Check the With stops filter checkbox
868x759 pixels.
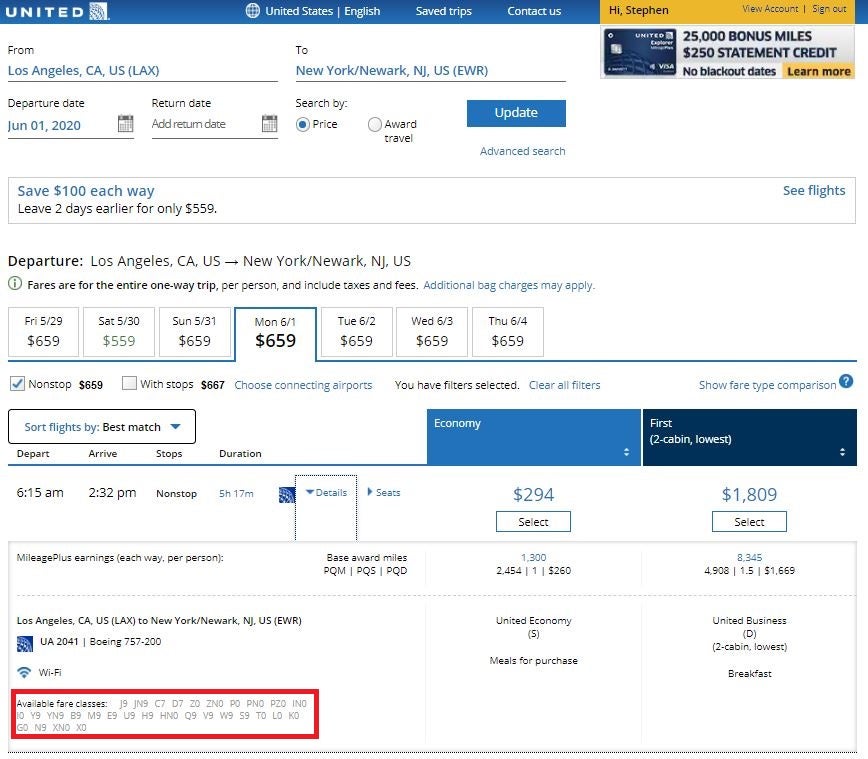click(129, 383)
